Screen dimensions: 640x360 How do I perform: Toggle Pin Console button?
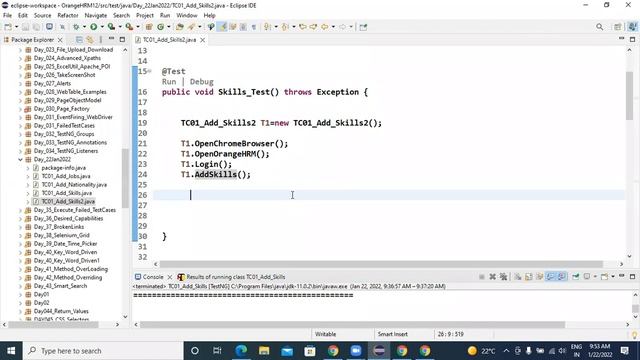coord(576,277)
